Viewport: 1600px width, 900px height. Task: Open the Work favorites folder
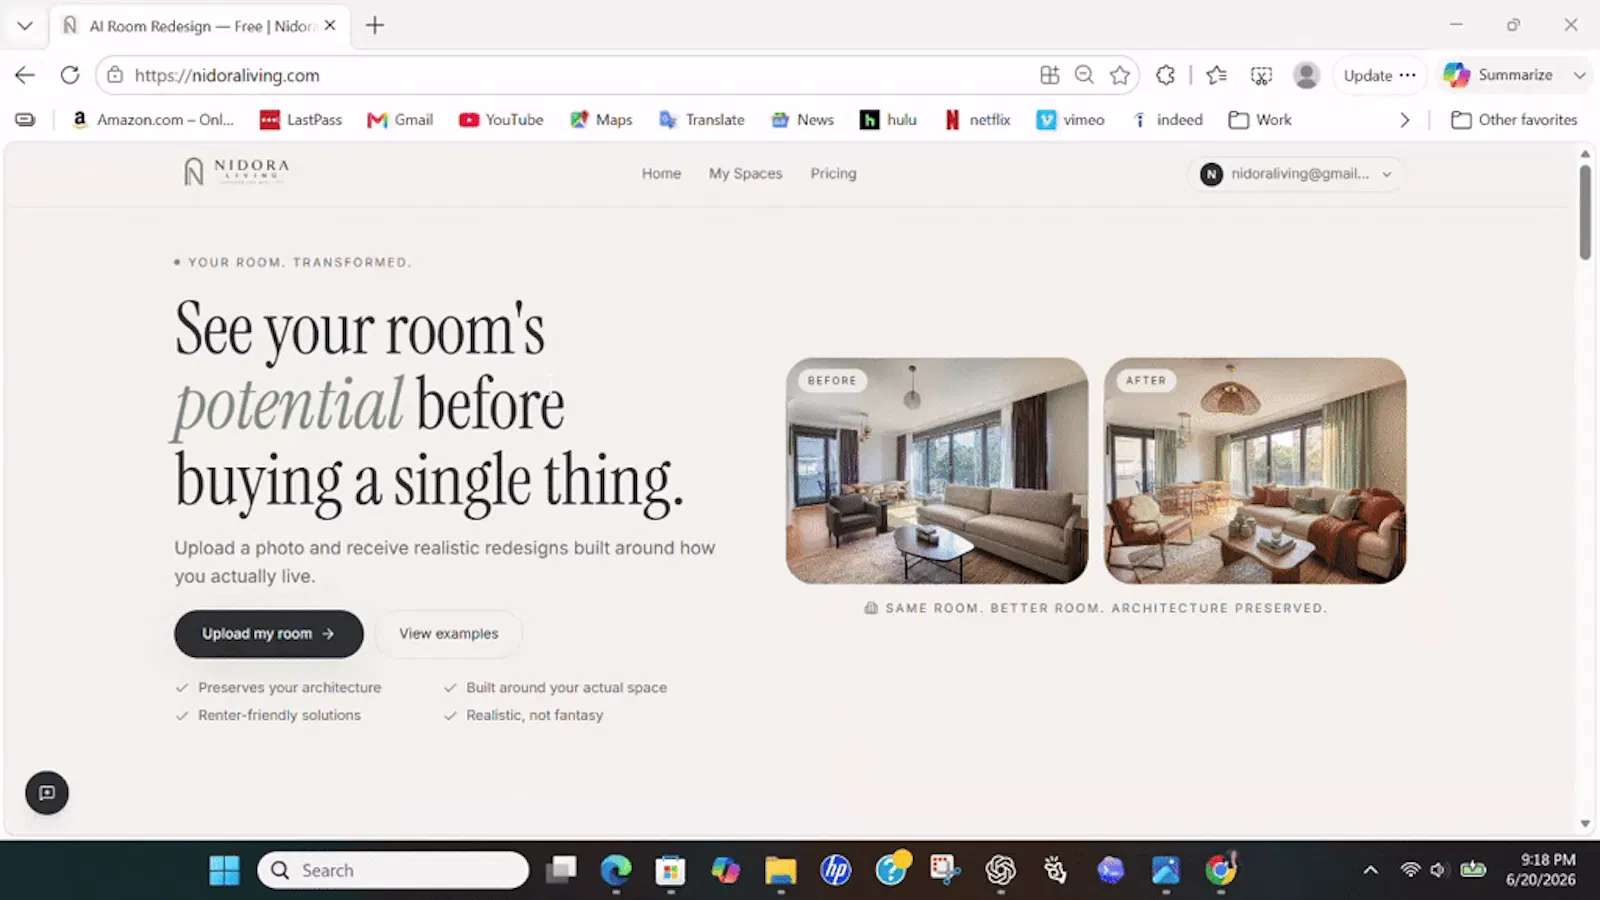[x=1260, y=119]
